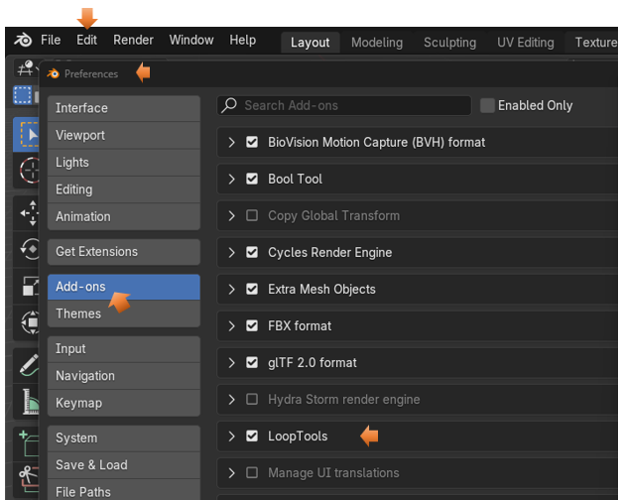618x504 pixels.
Task: Click the Blender logo in the menu bar
Action: (22, 41)
